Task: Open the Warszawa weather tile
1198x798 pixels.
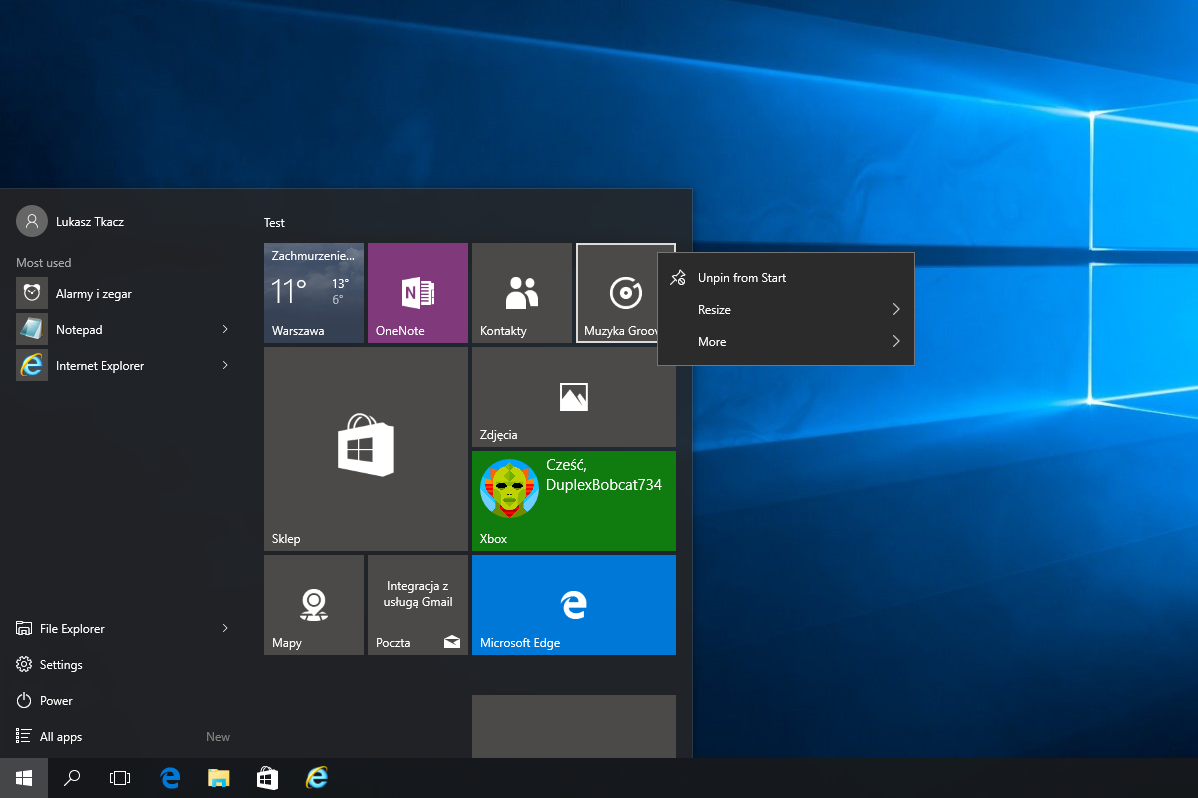Action: click(313, 293)
